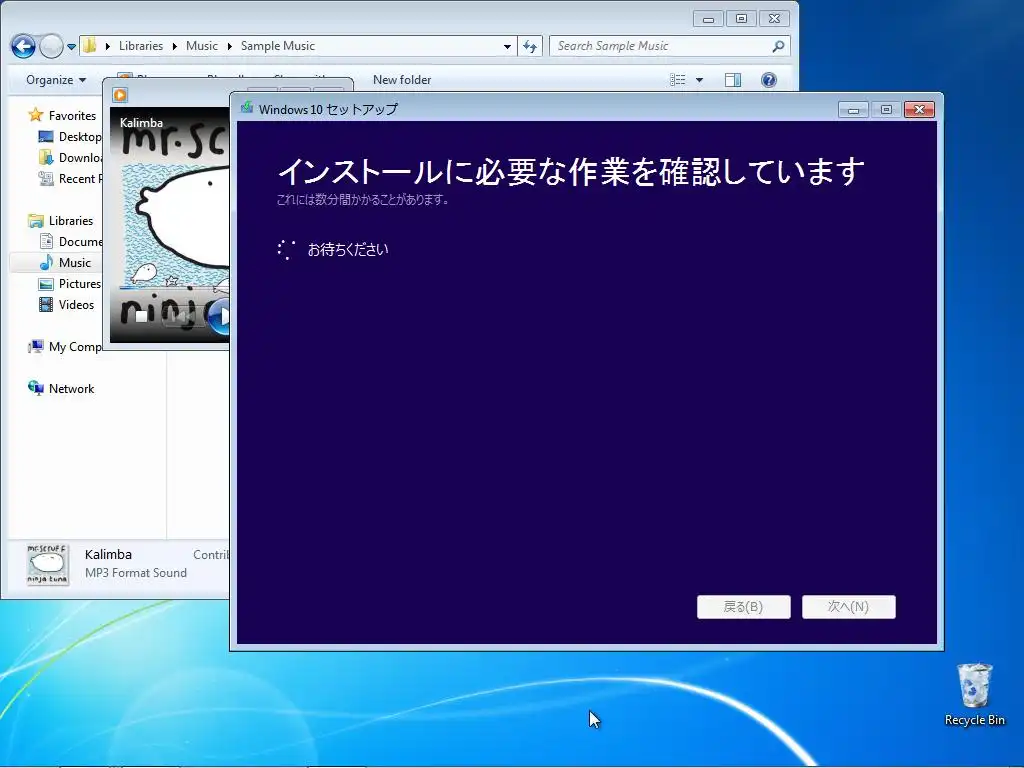Image resolution: width=1024 pixels, height=768 pixels.
Task: Change the view using the view icon
Action: (x=677, y=80)
